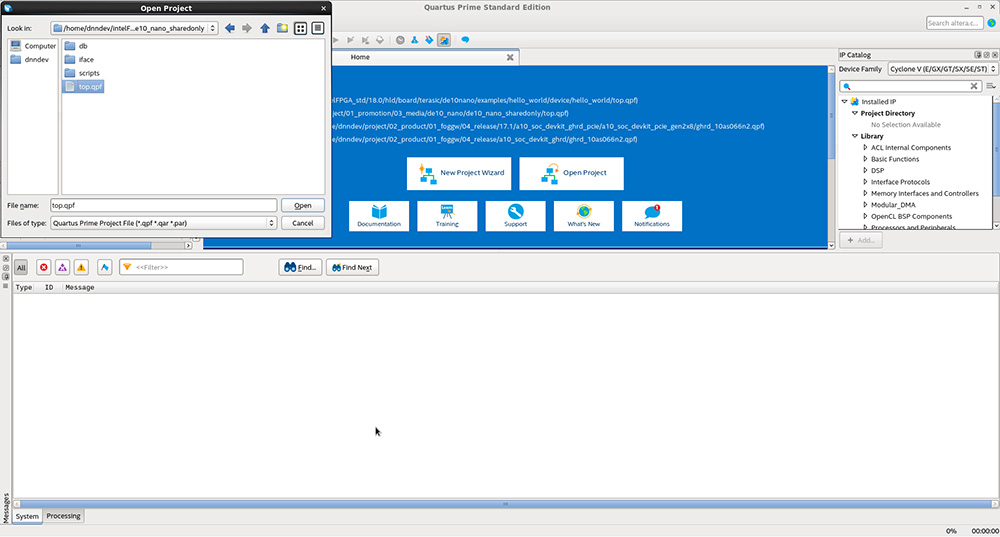Launch New Project Wizard
The width and height of the screenshot is (1000, 537).
pos(459,173)
